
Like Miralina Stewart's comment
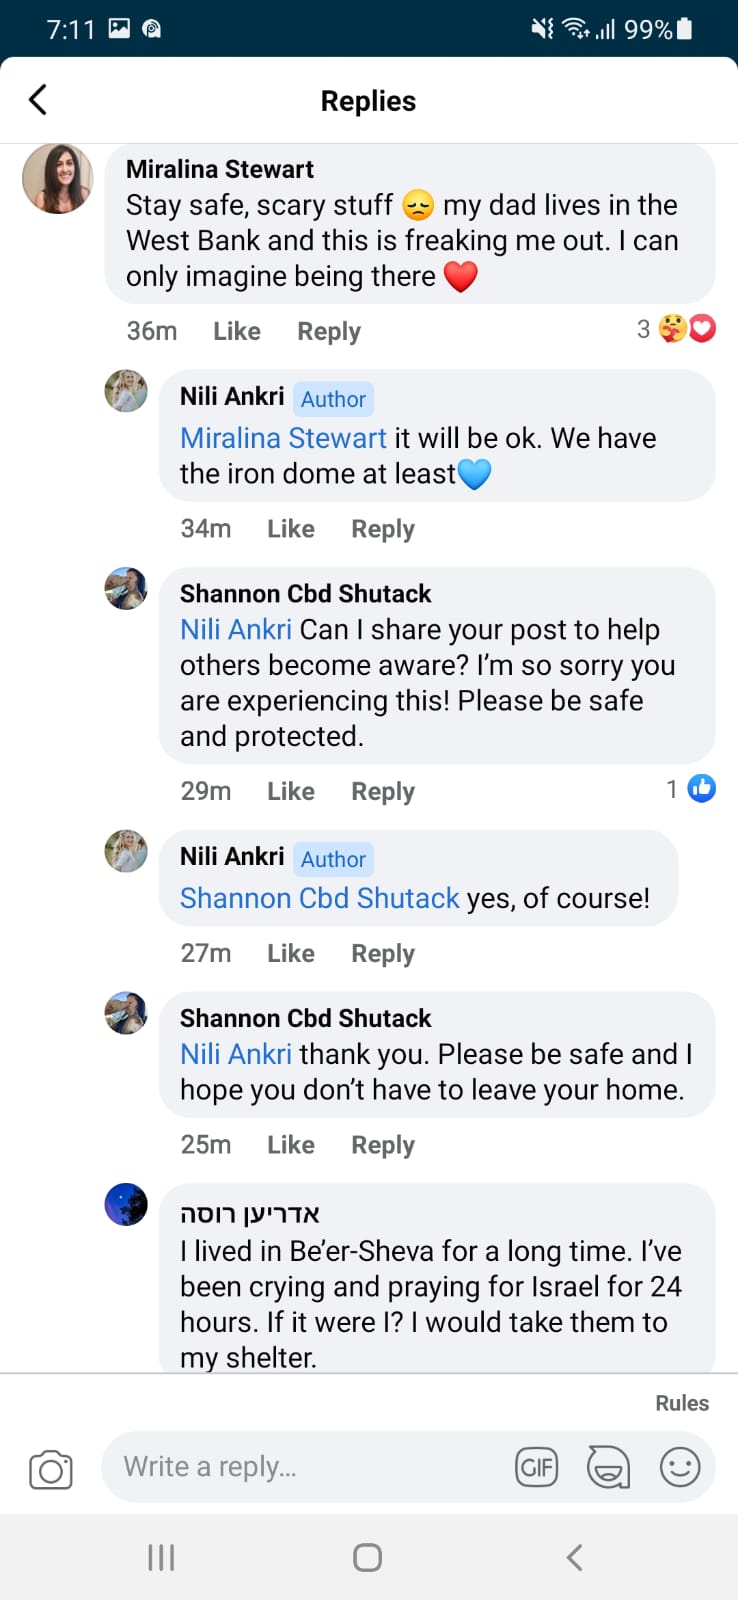pos(237,331)
